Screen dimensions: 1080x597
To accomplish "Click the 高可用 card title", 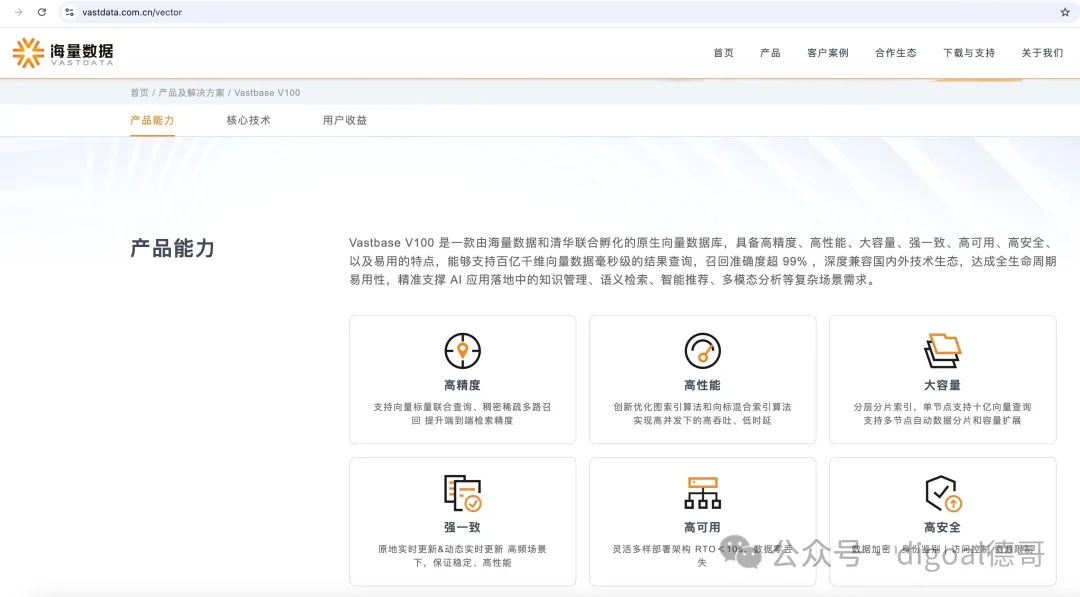I will 702,527.
